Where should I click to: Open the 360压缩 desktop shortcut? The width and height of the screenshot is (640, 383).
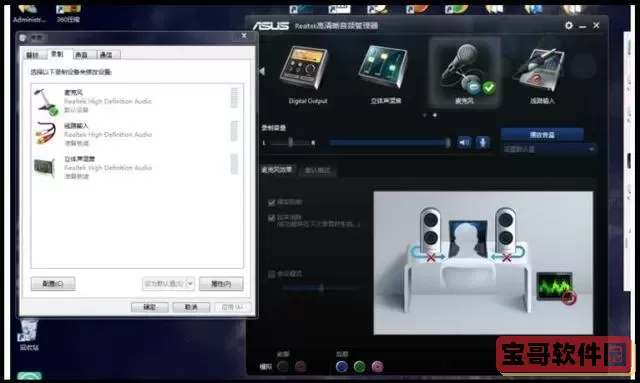coord(68,13)
